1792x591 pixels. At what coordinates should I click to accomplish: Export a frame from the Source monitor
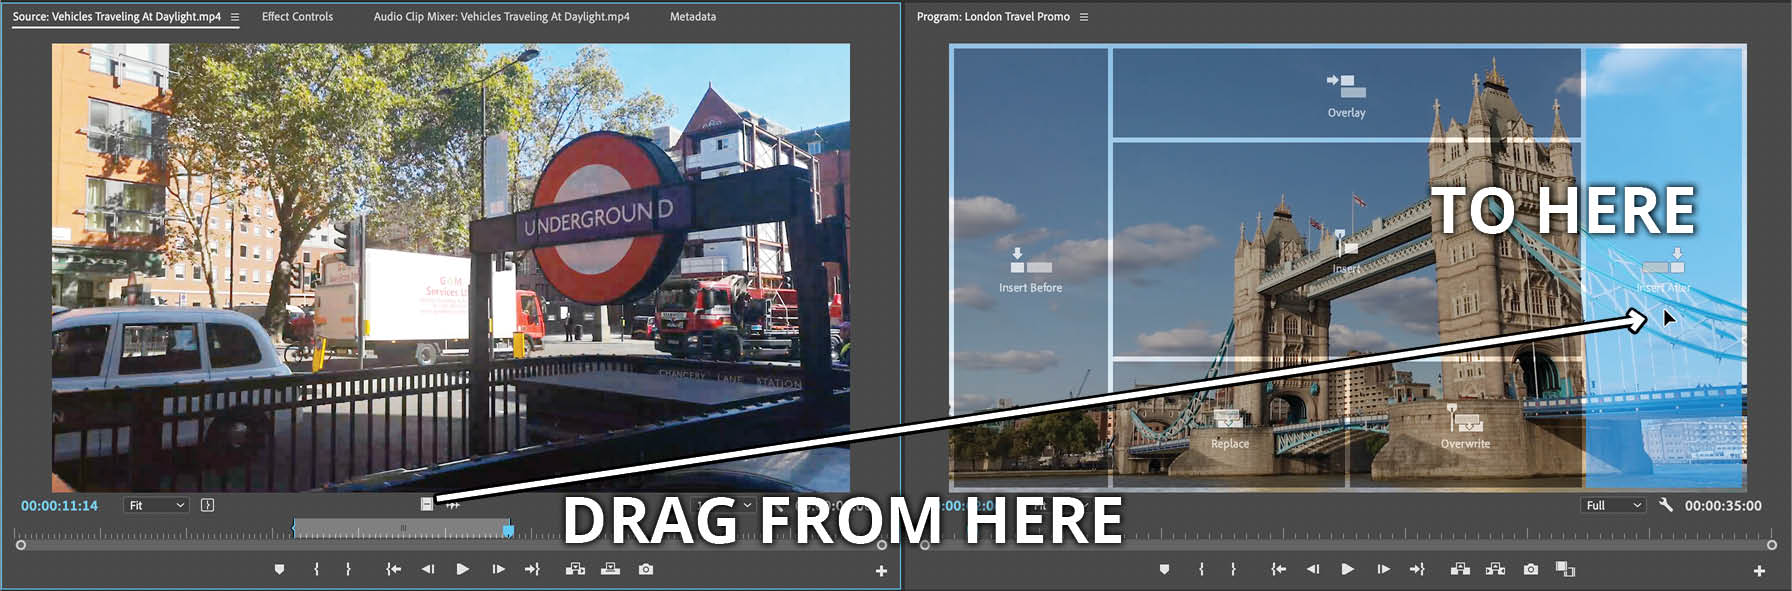point(646,569)
